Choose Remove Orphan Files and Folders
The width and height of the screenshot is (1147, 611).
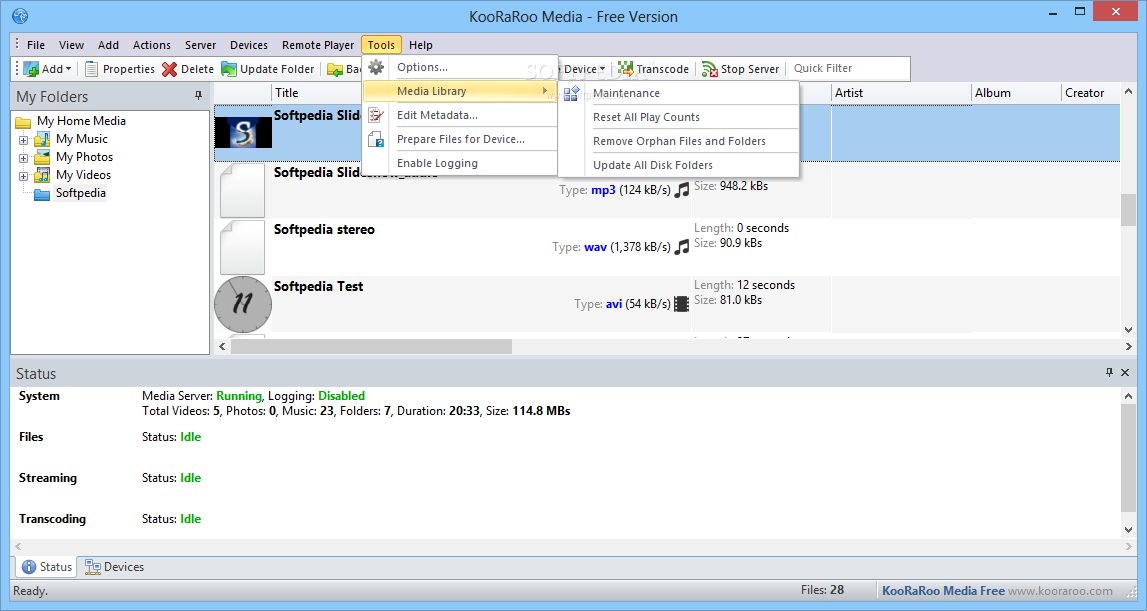679,141
